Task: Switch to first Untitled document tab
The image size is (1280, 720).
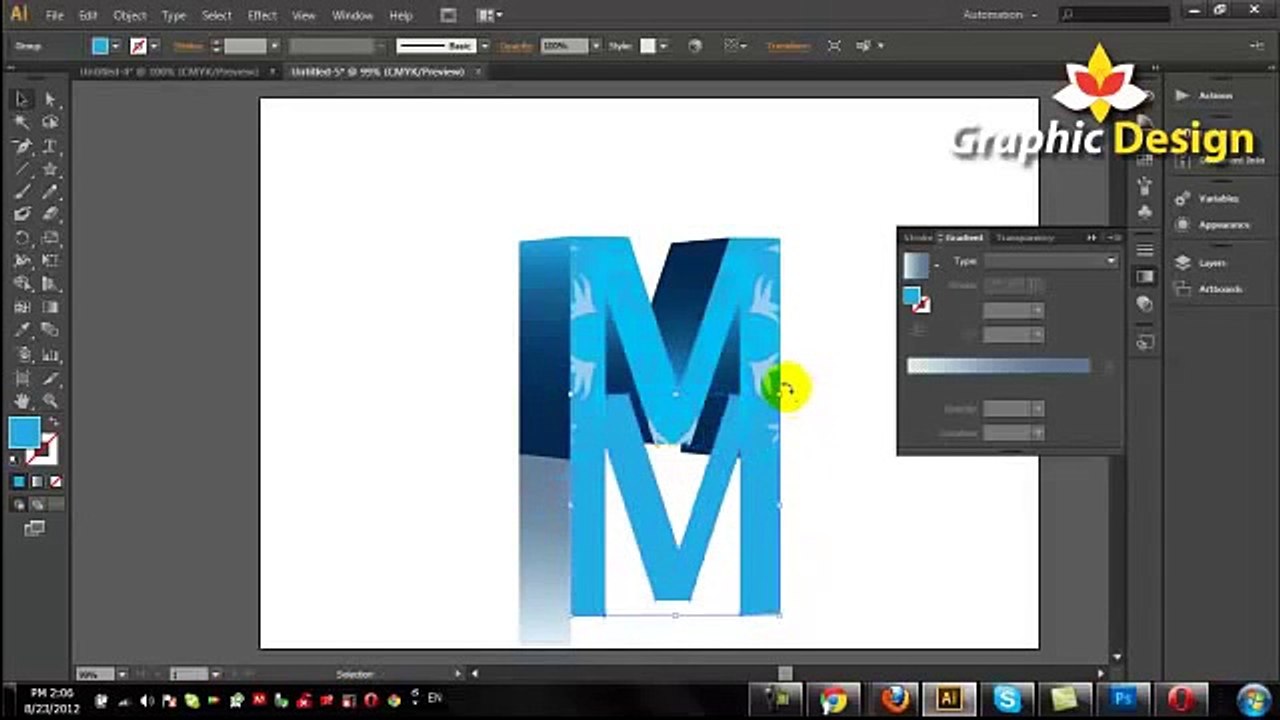Action: coord(168,72)
